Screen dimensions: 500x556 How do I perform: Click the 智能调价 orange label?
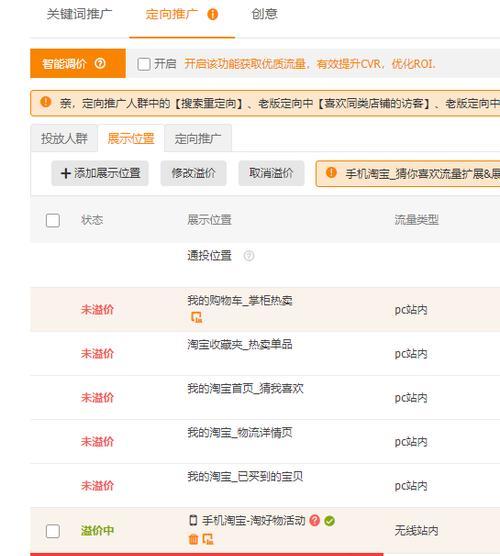(78, 63)
